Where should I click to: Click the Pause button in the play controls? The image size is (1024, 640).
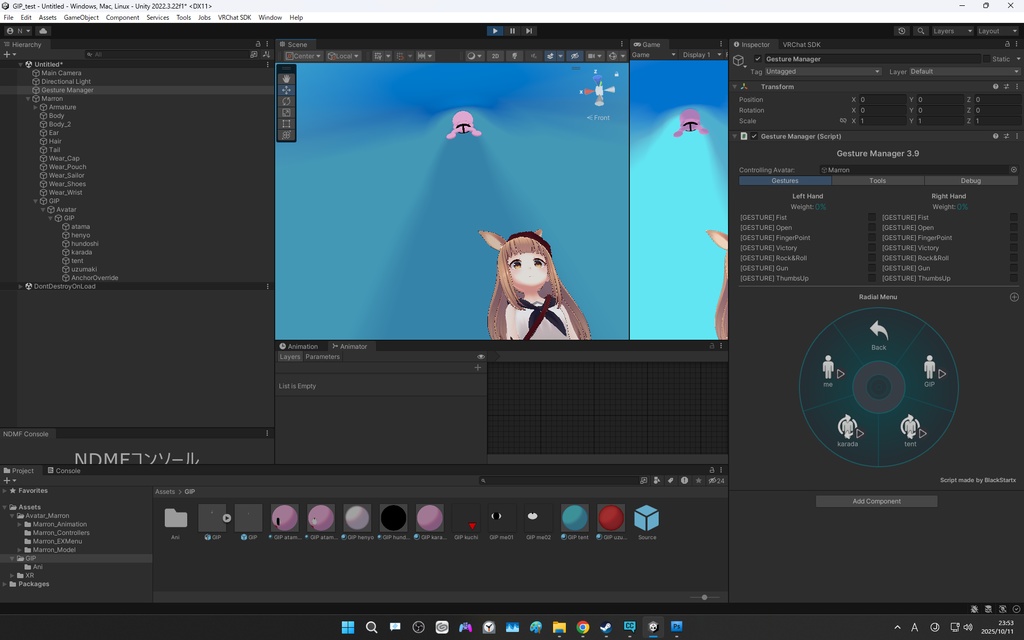[x=512, y=31]
